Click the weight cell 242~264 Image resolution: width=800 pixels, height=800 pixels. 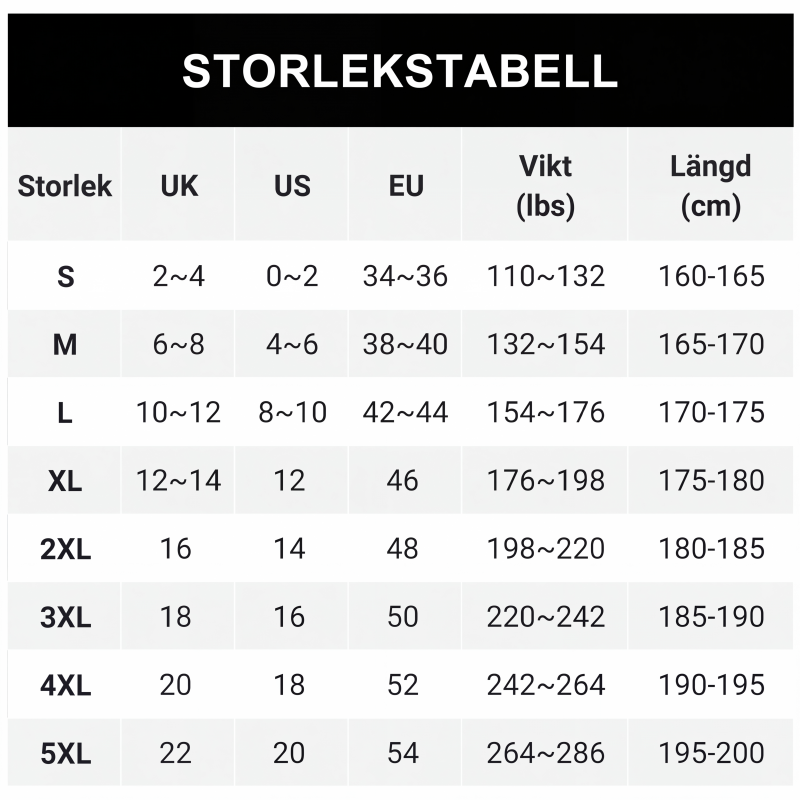[x=545, y=685]
